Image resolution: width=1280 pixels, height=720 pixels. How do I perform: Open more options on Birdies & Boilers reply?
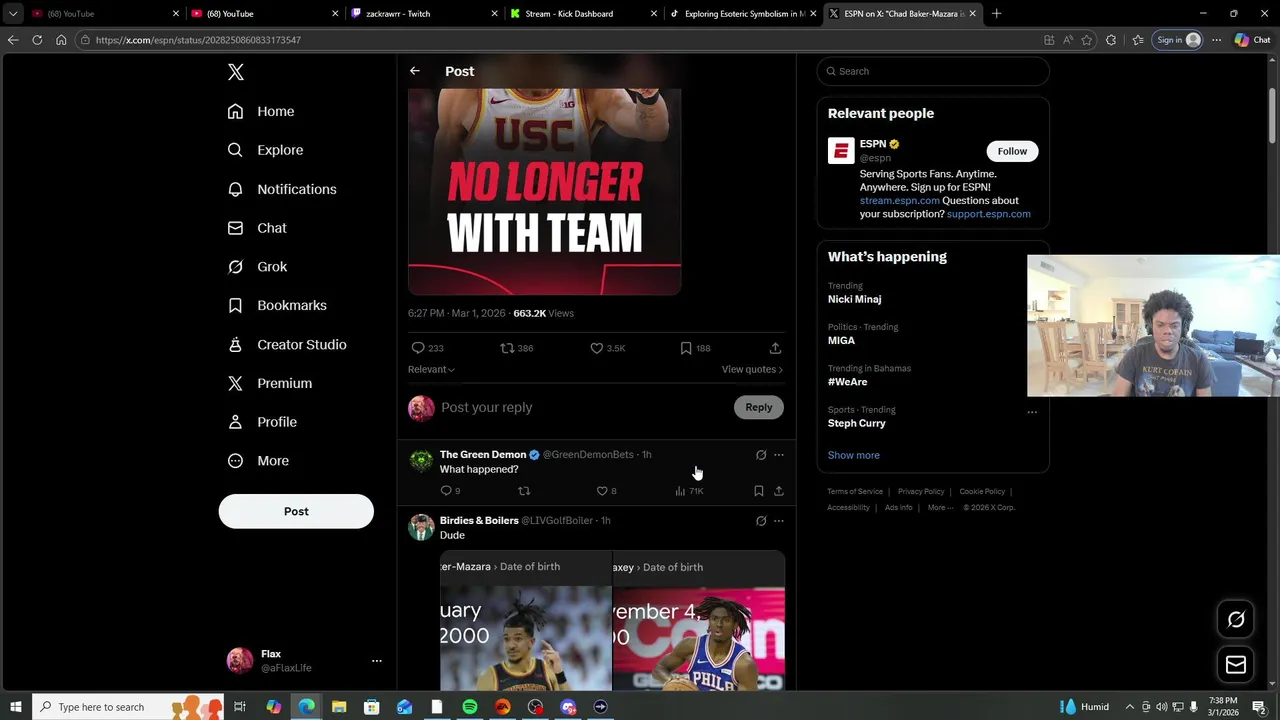coord(779,521)
